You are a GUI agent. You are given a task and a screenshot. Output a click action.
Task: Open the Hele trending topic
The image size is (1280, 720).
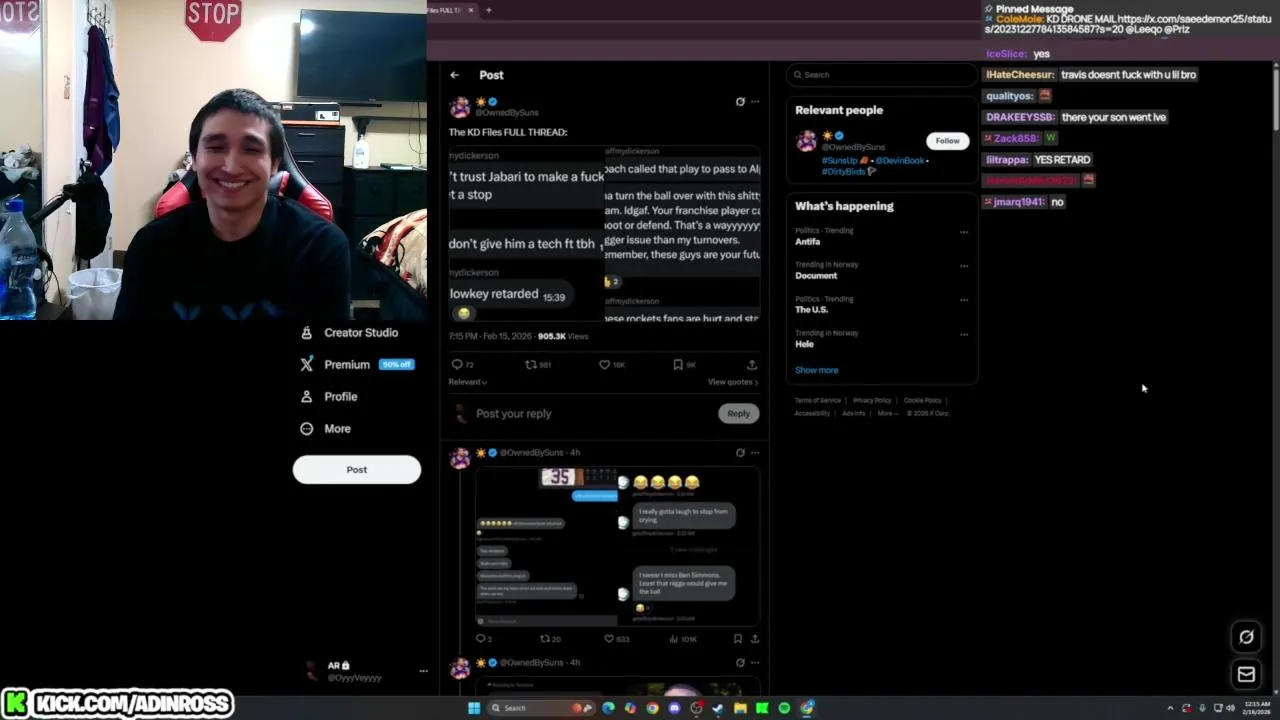(804, 344)
